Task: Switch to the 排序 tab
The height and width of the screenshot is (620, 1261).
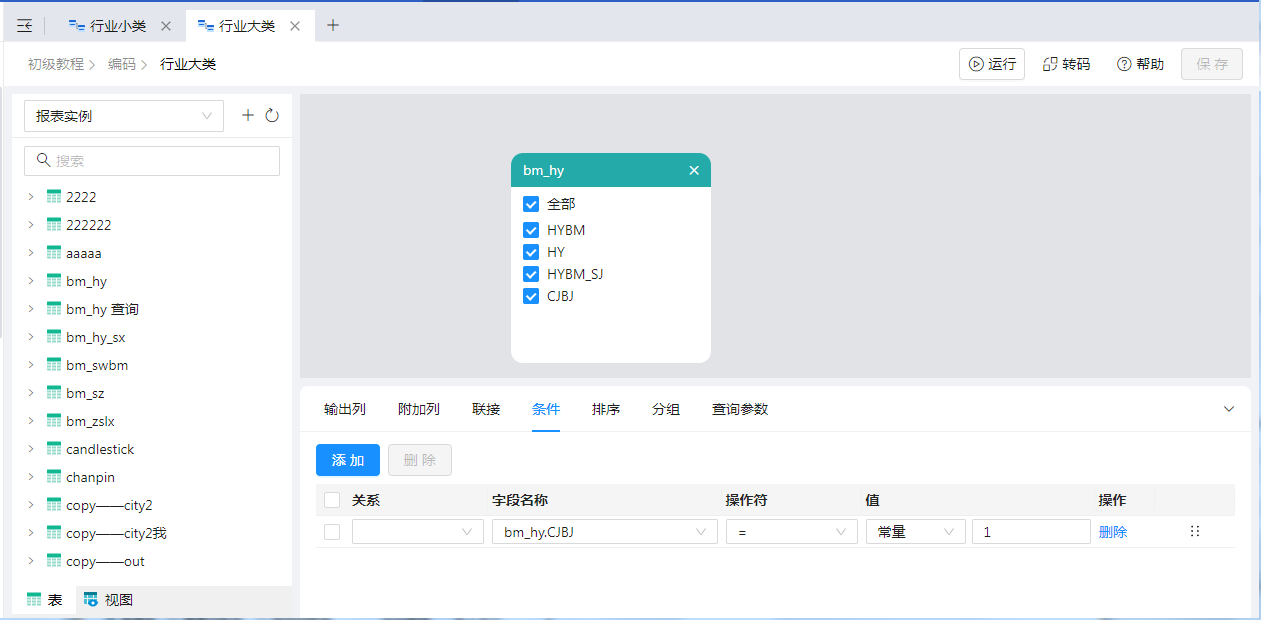Action: pos(606,409)
